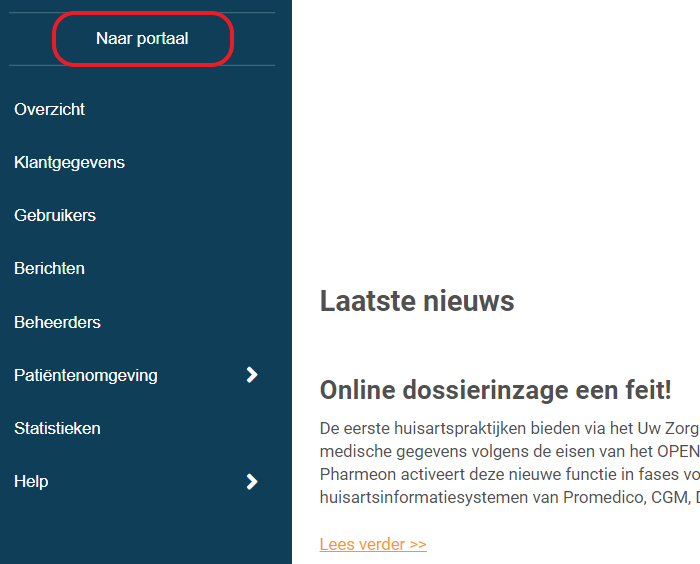Screen dimensions: 700x564
Task: Expand the chevron arrow beside Patiëntenomgeving
Action: pyautogui.click(x=252, y=375)
